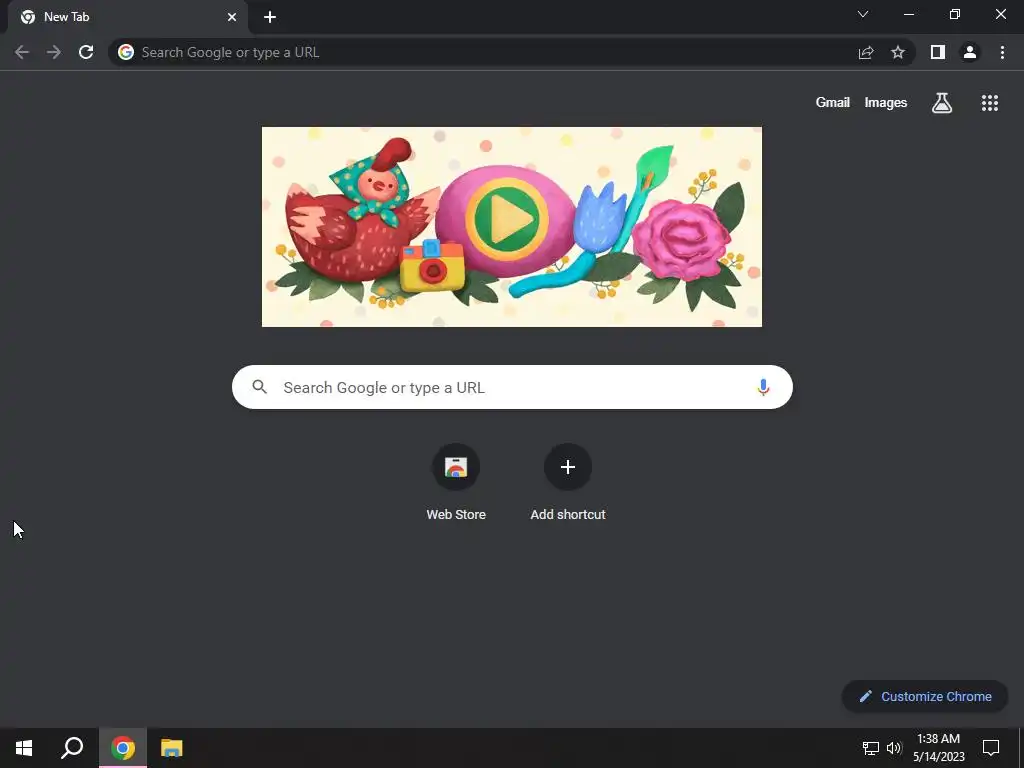1024x768 pixels.
Task: Click the Google G icon in address bar
Action: (x=126, y=52)
